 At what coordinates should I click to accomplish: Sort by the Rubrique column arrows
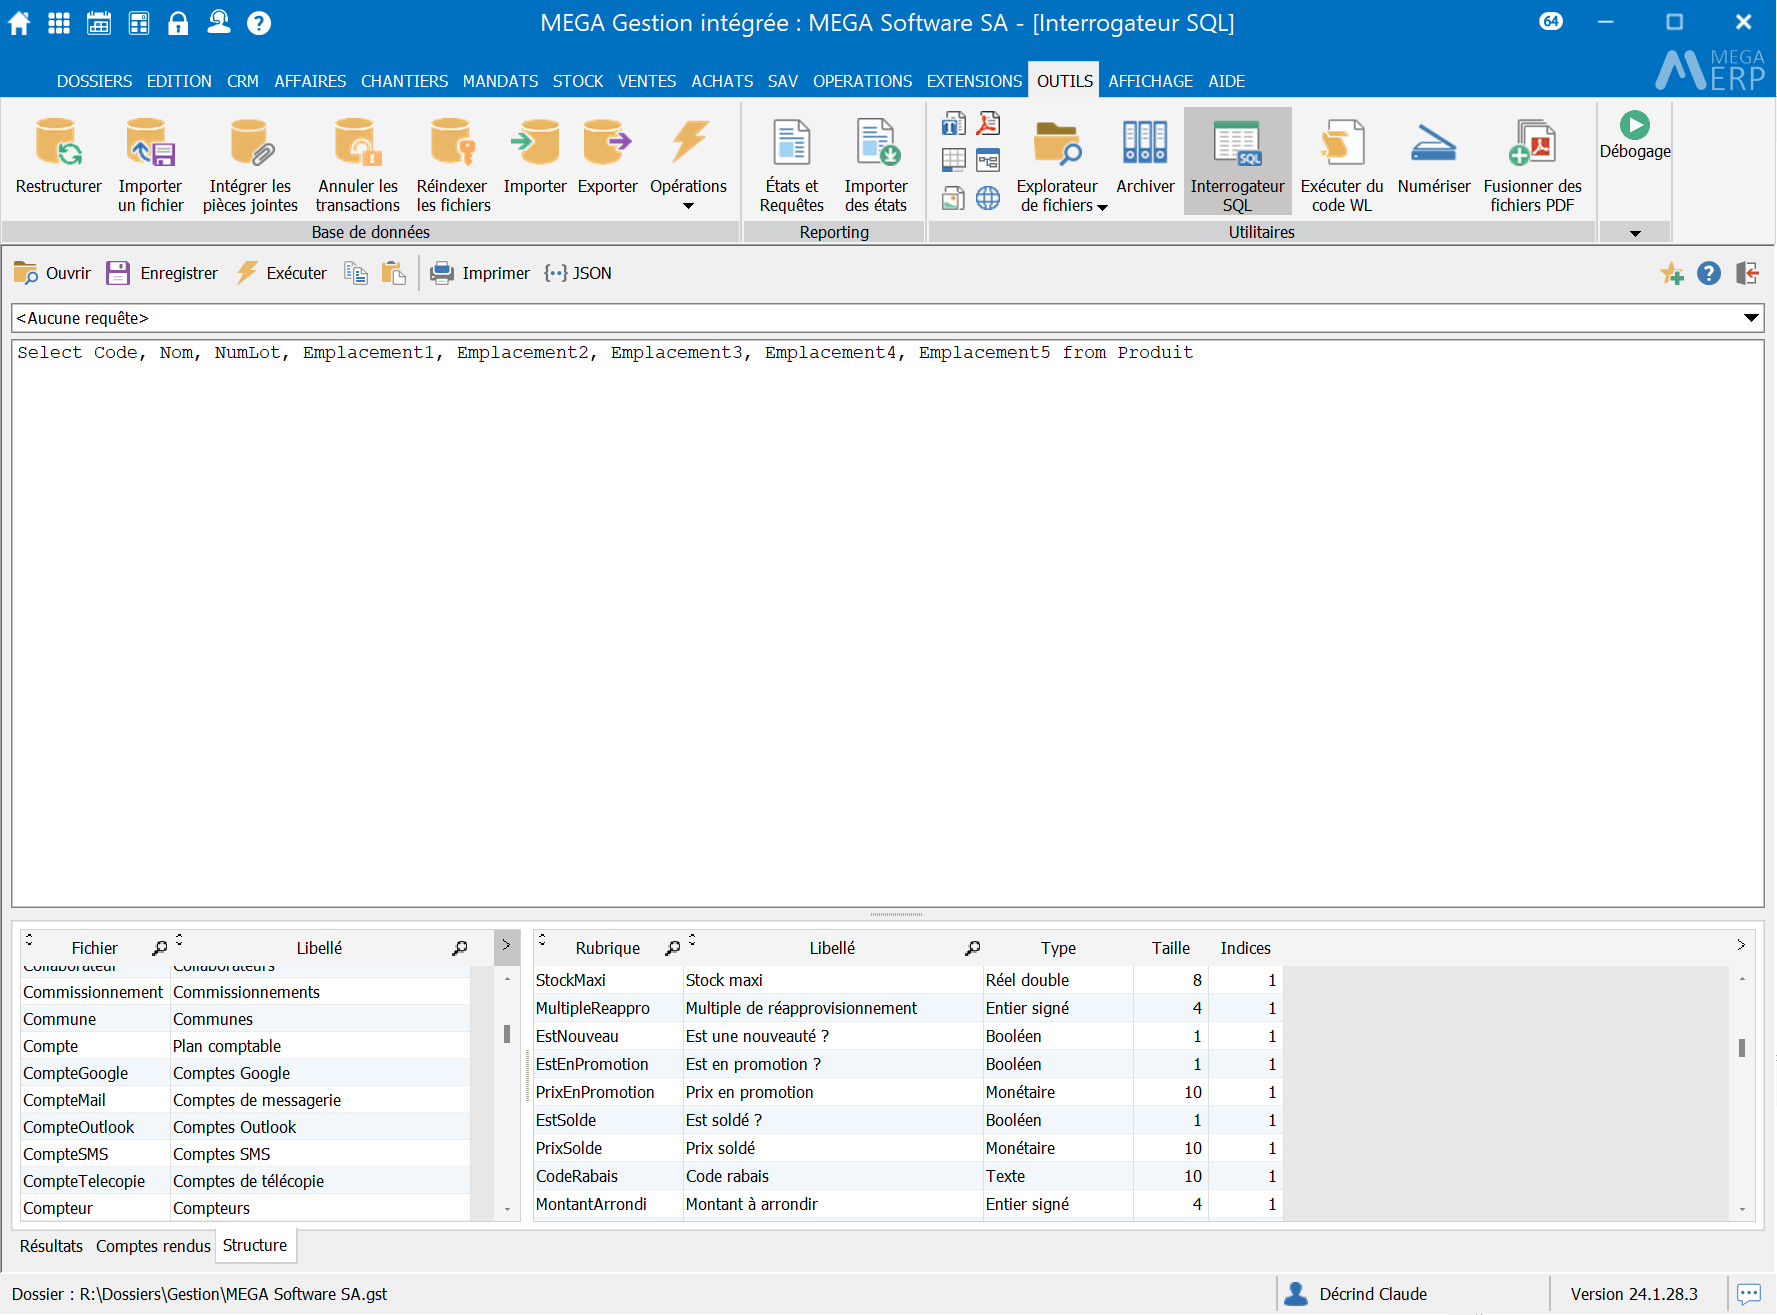542,940
